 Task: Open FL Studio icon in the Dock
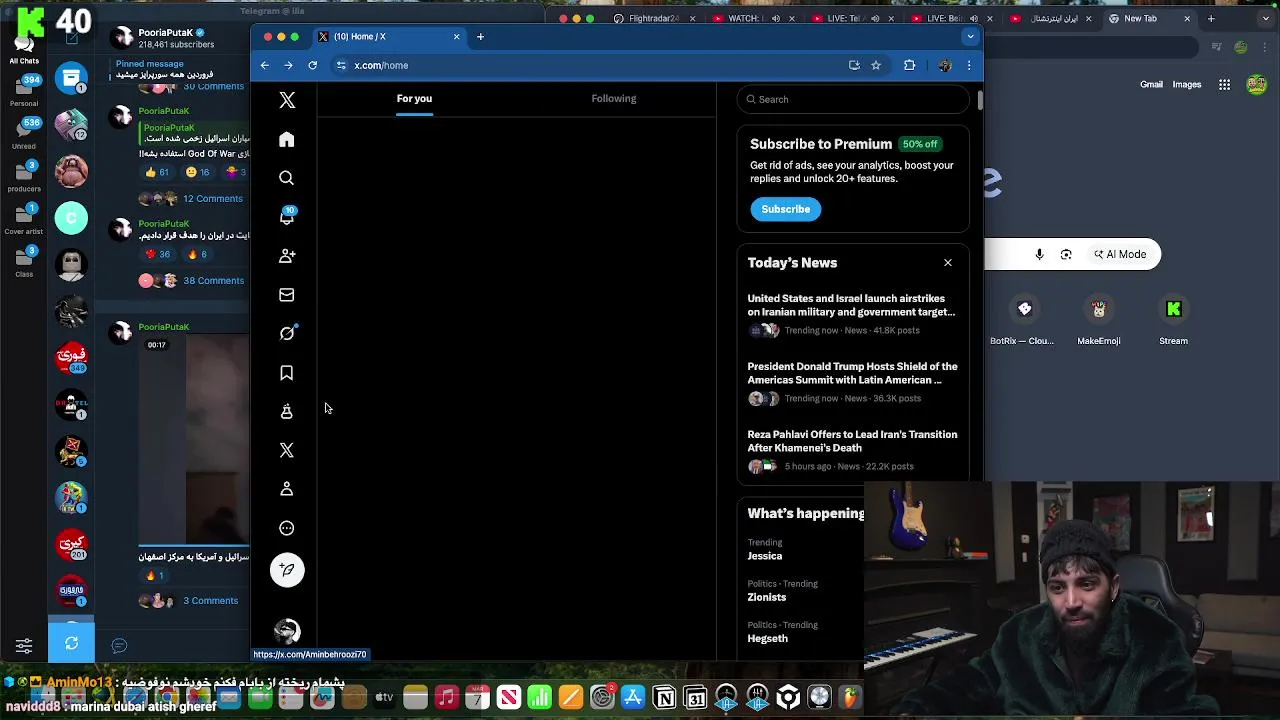(x=850, y=697)
